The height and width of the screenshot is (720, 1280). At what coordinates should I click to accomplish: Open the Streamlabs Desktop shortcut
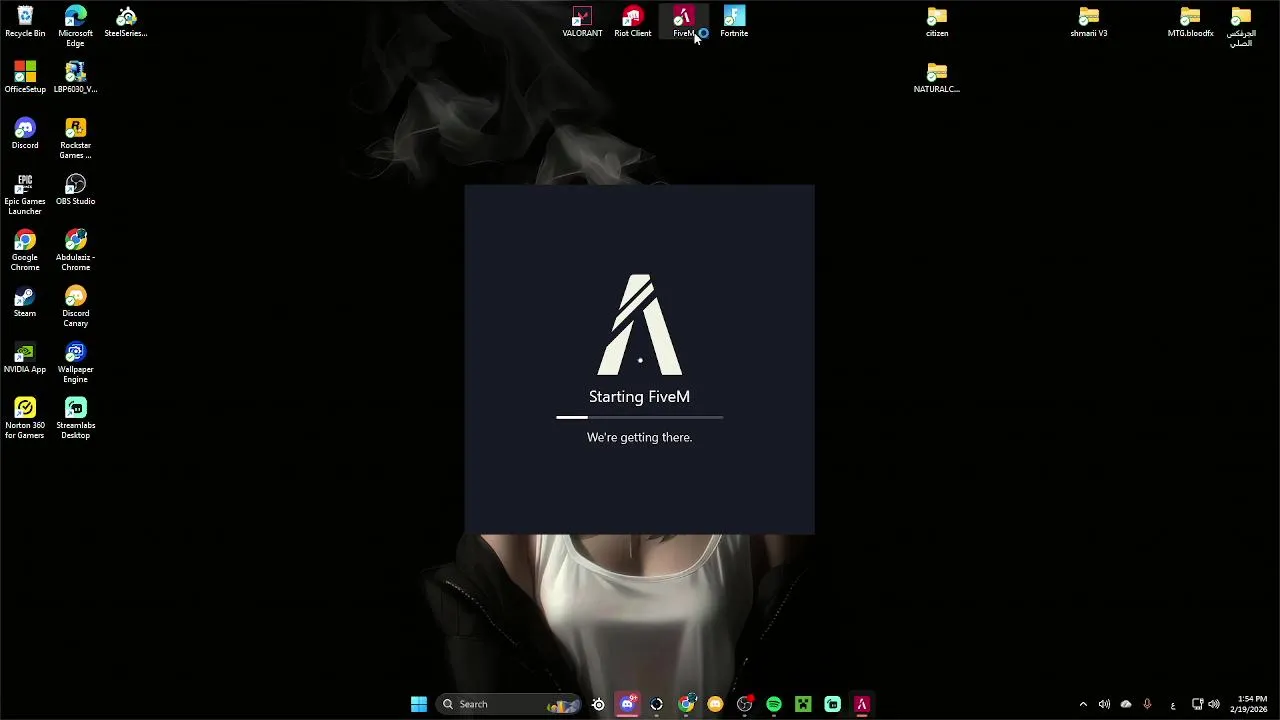point(75,418)
